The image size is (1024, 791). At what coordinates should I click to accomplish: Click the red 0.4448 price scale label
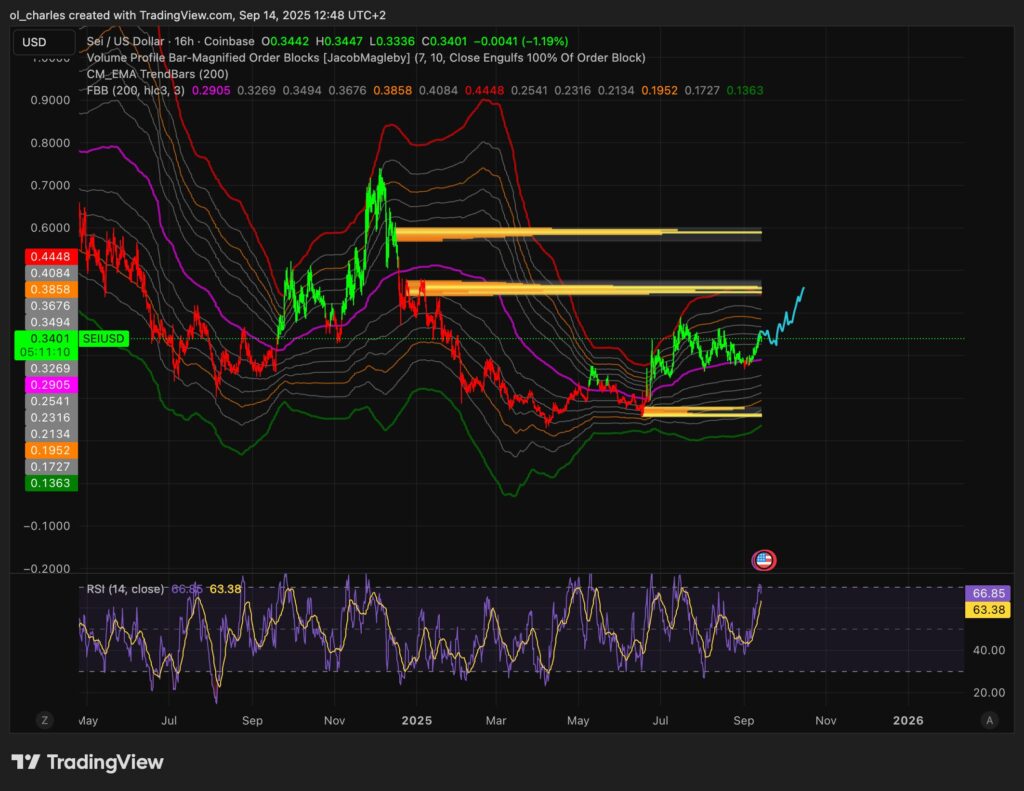tap(46, 256)
